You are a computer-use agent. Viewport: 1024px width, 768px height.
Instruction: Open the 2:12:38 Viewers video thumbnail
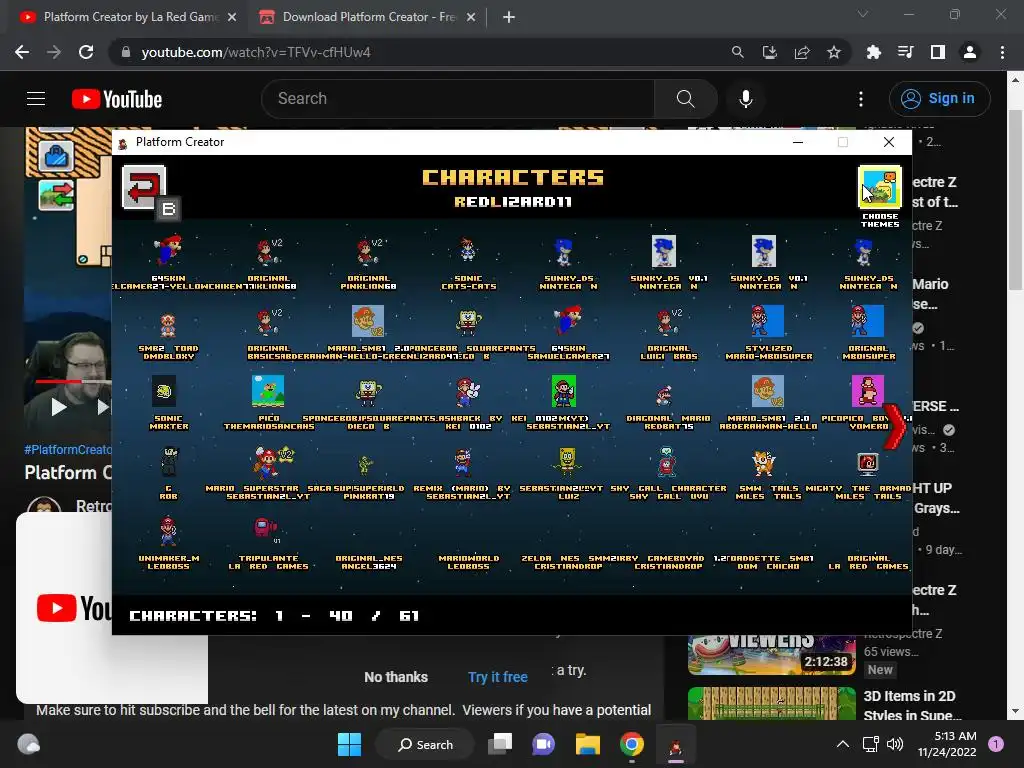[771, 654]
